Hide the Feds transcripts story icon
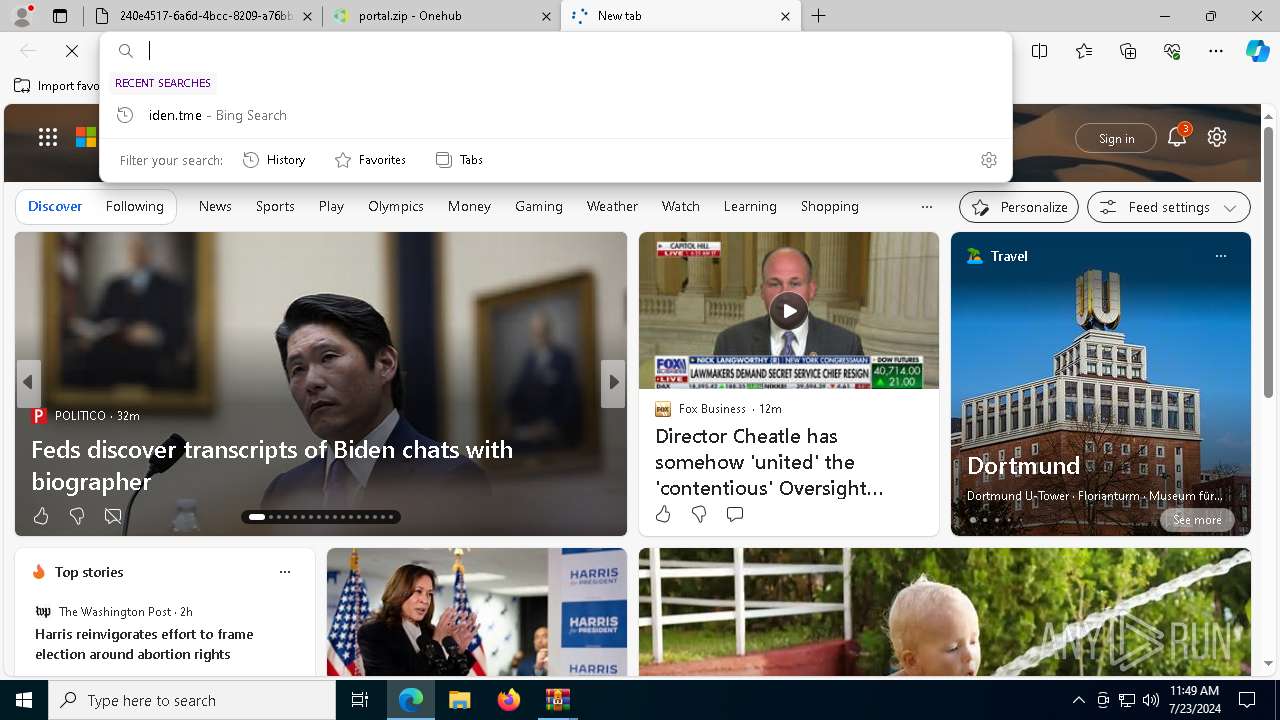 (113, 516)
